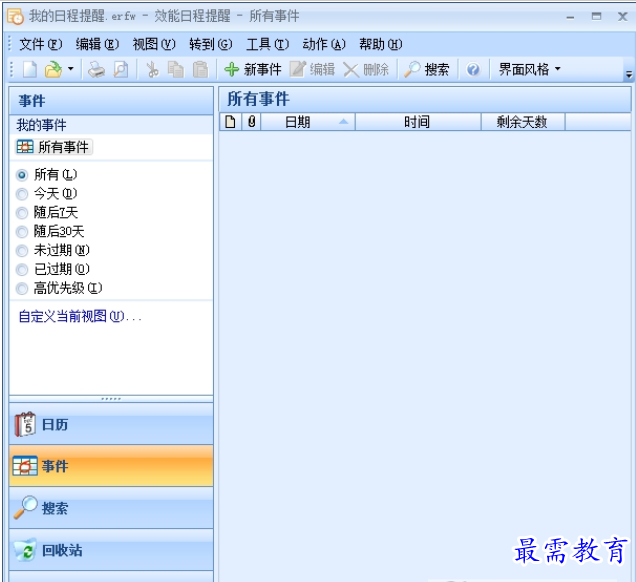Expand the 界面风格 dropdown
Viewport: 636px width, 582px height.
tap(530, 69)
